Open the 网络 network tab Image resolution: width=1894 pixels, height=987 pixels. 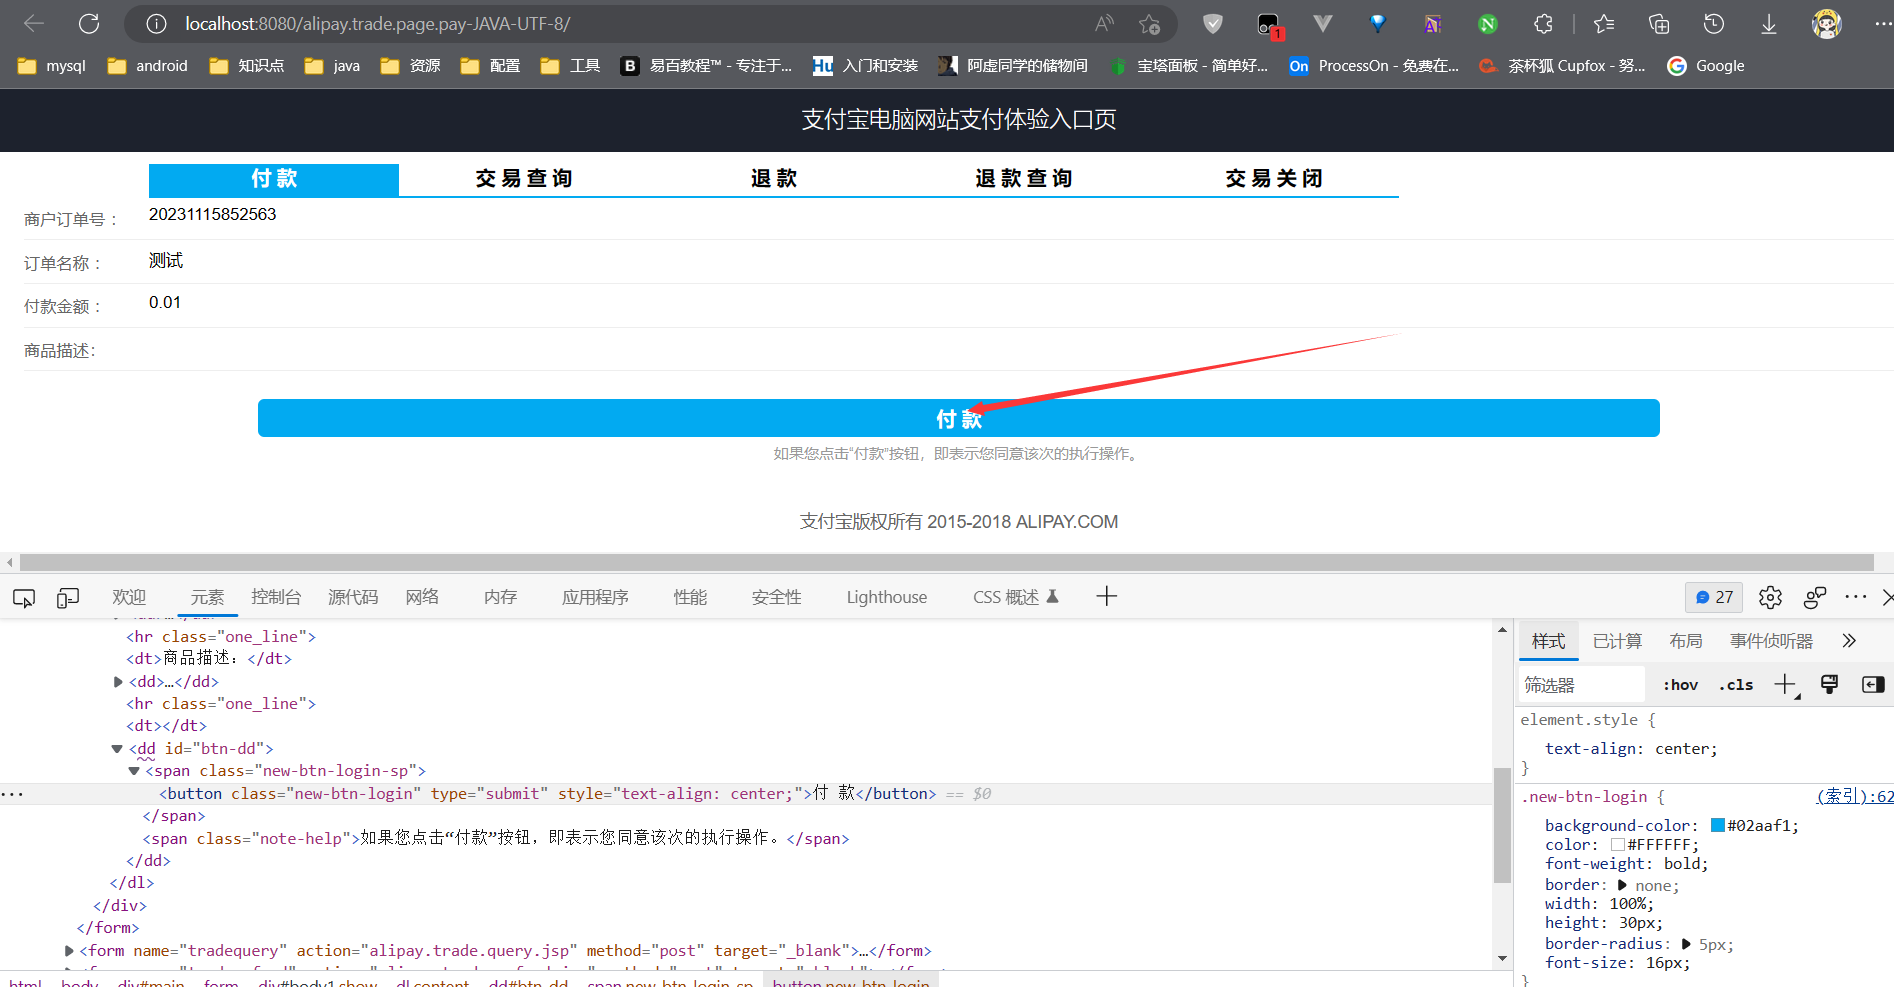tap(422, 597)
